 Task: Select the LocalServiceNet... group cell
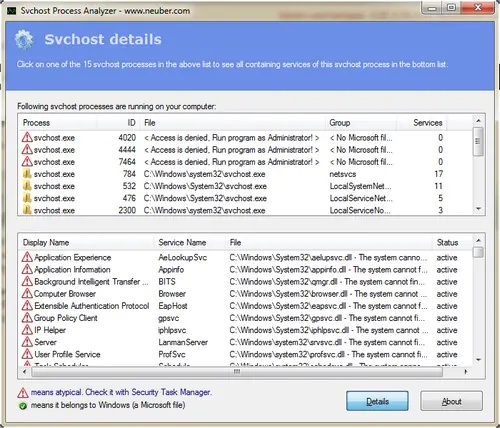point(361,198)
